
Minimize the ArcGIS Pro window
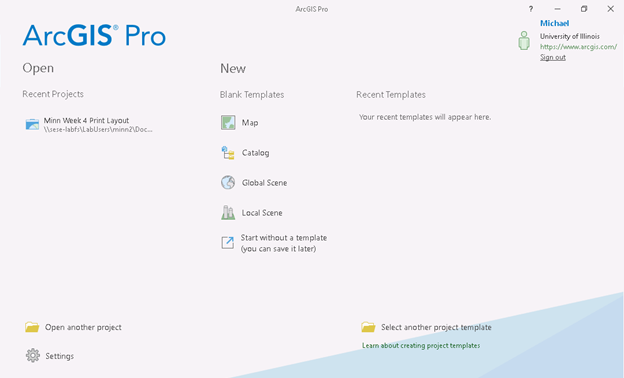pos(558,9)
